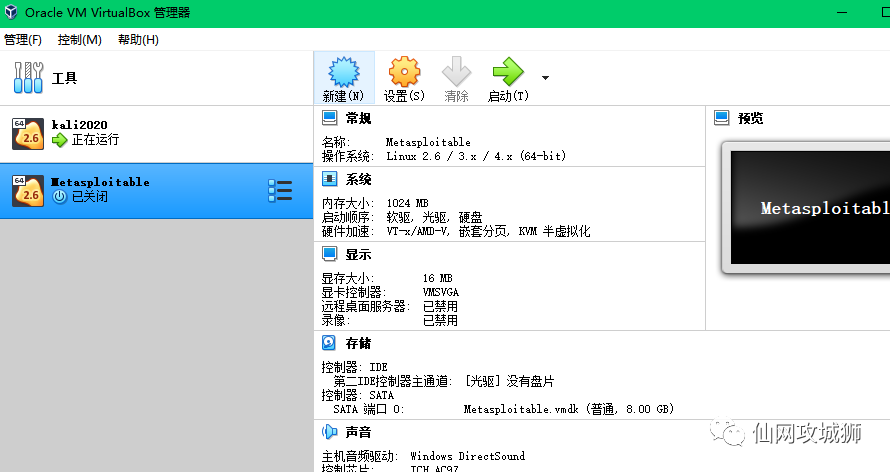Click boot order '软驱, 光驱, 硬盘'

(x=434, y=217)
